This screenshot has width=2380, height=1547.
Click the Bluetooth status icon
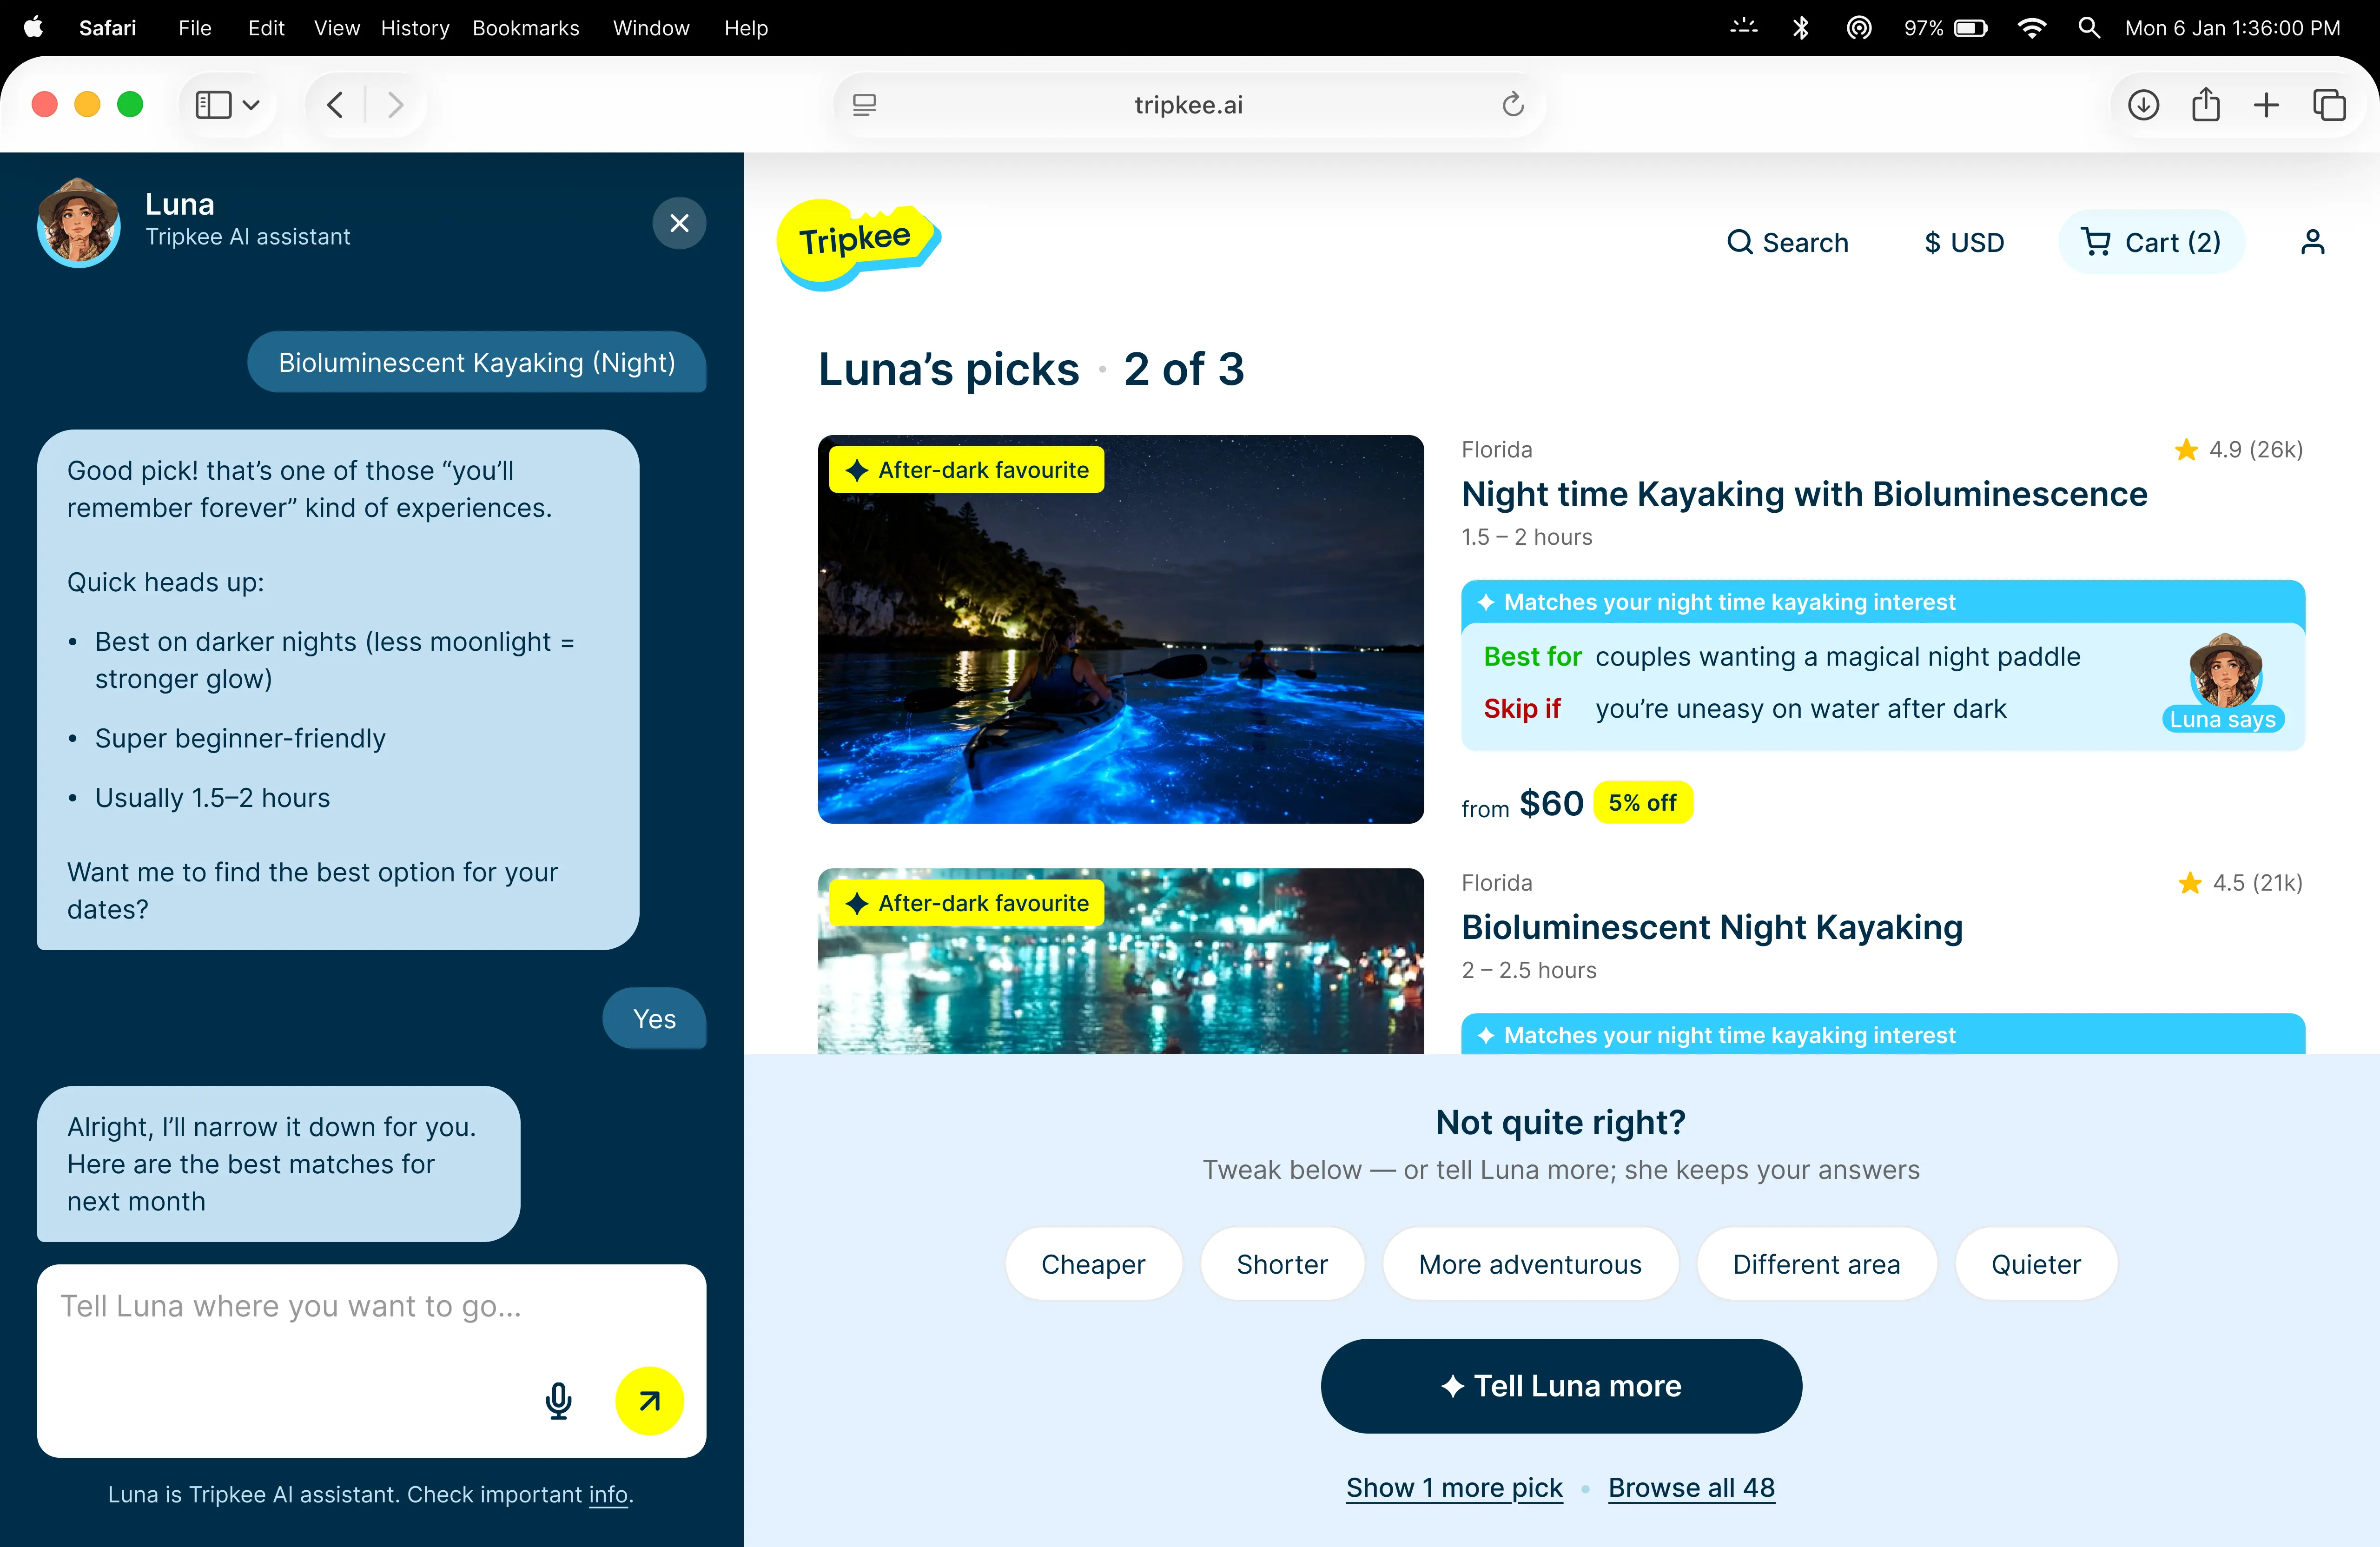1800,27
